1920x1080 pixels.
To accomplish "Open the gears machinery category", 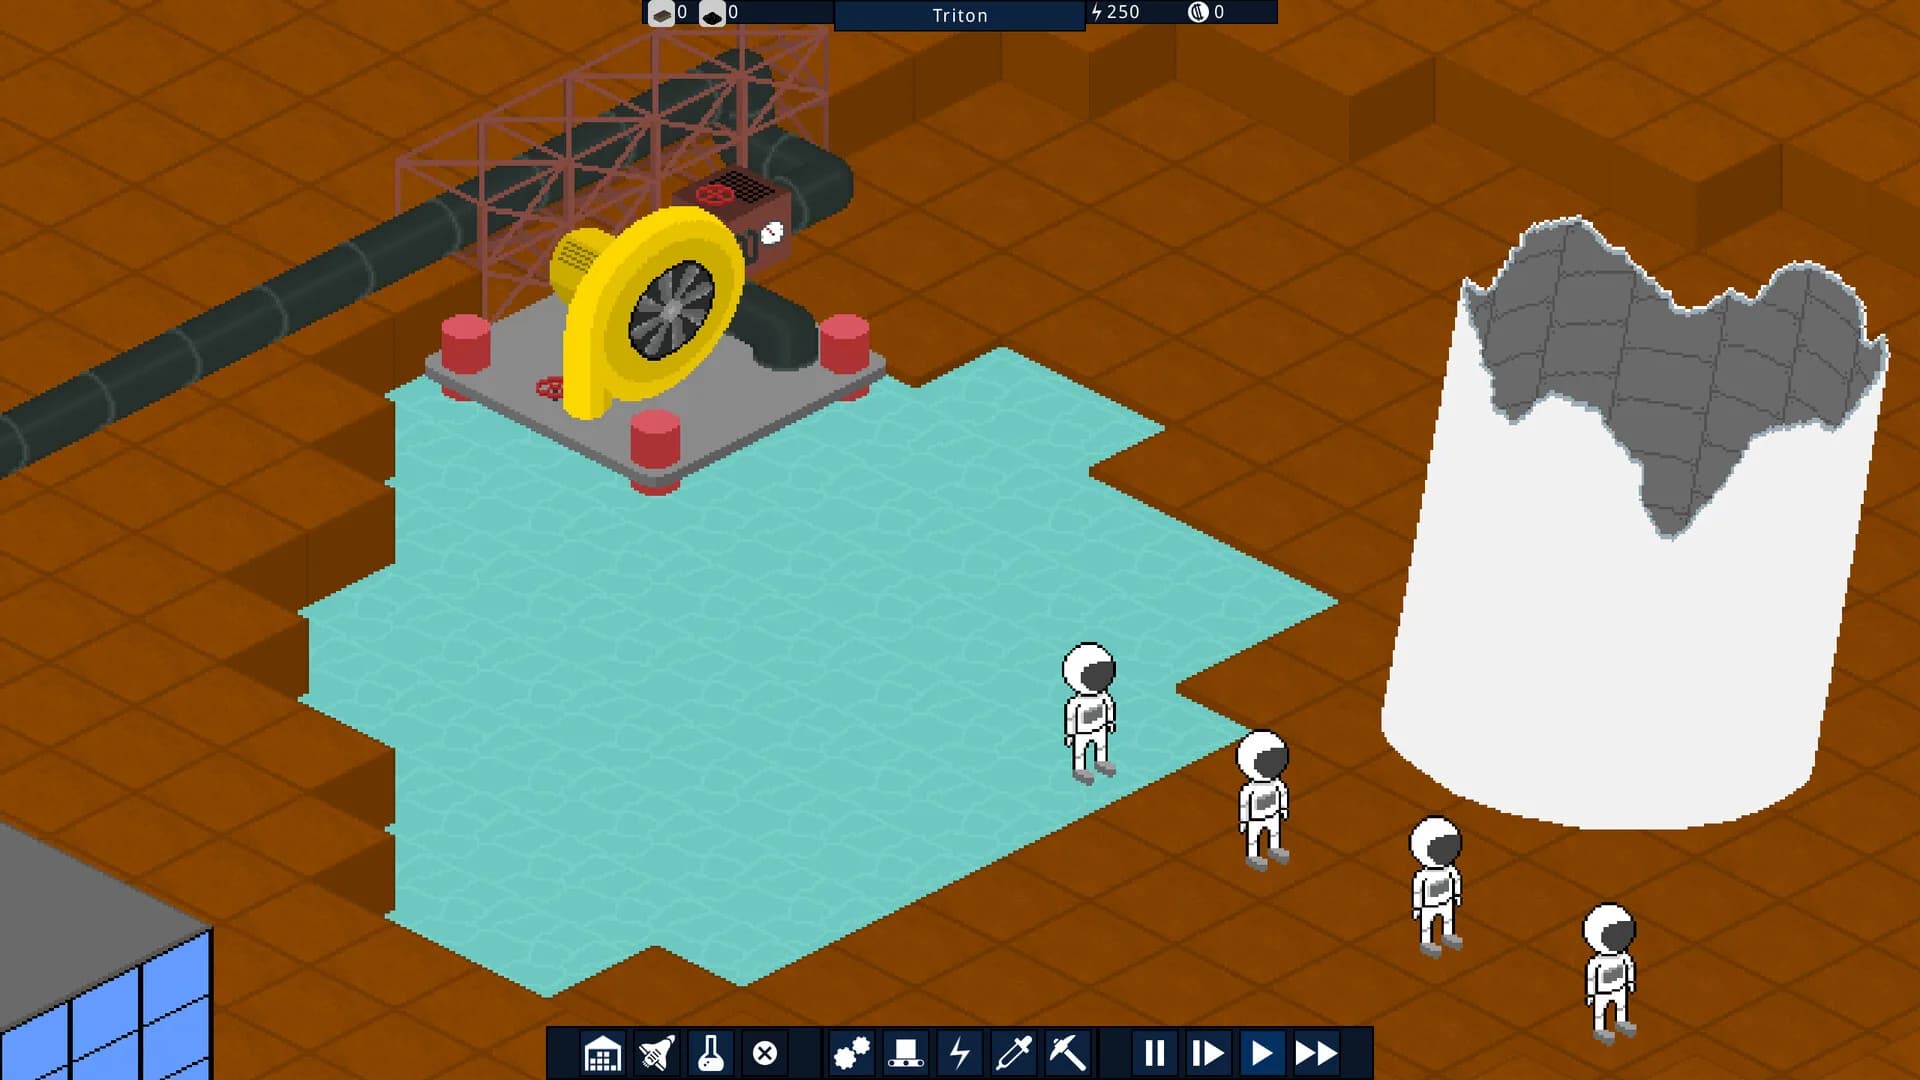I will [851, 1053].
